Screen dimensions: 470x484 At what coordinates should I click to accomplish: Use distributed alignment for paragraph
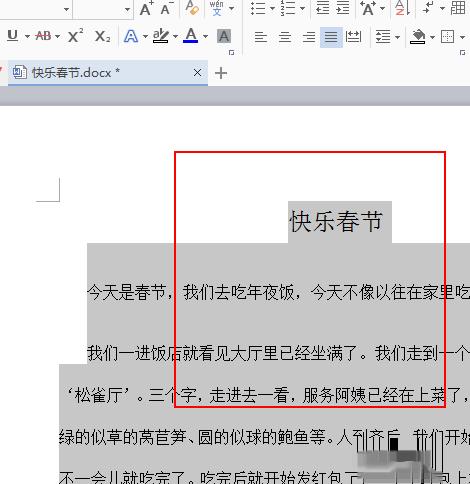coord(353,36)
